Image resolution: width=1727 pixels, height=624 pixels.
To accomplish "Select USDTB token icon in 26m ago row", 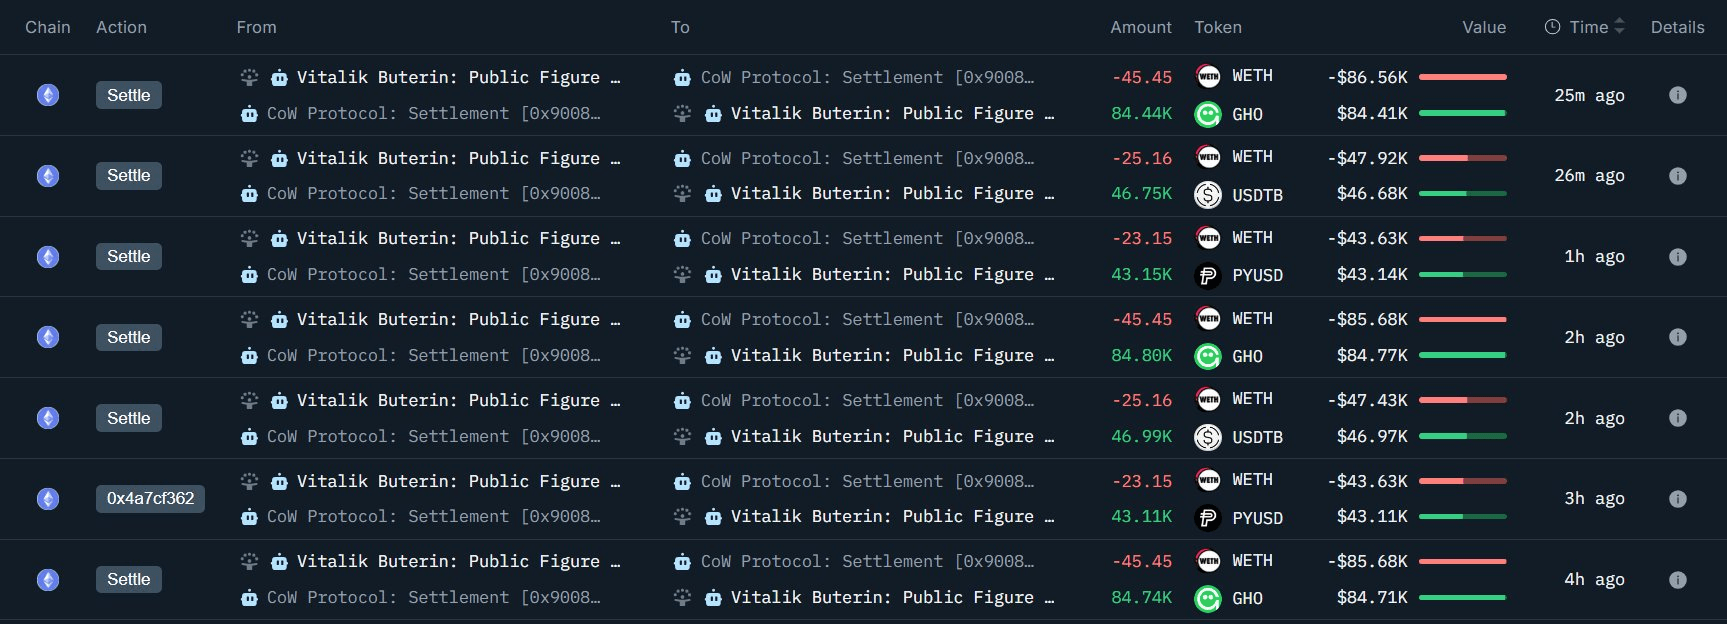I will [x=1208, y=195].
